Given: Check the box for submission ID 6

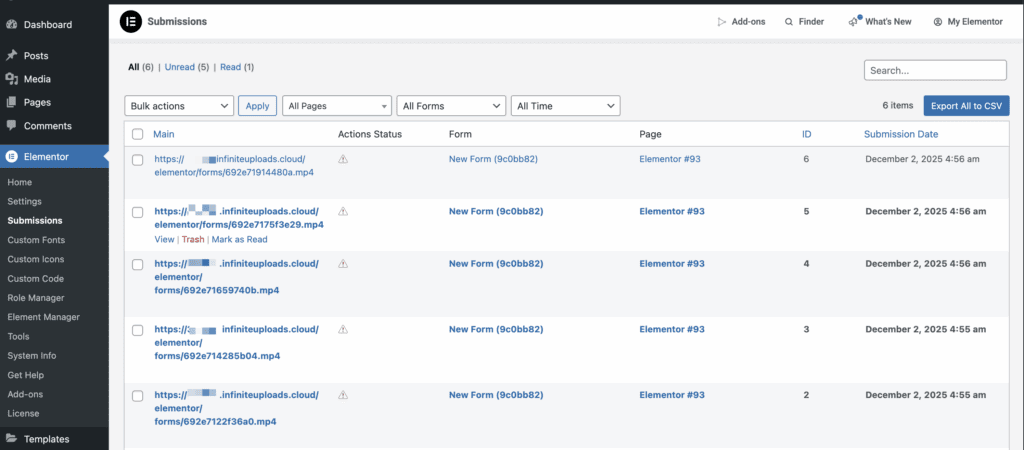Looking at the screenshot, I should (x=138, y=159).
